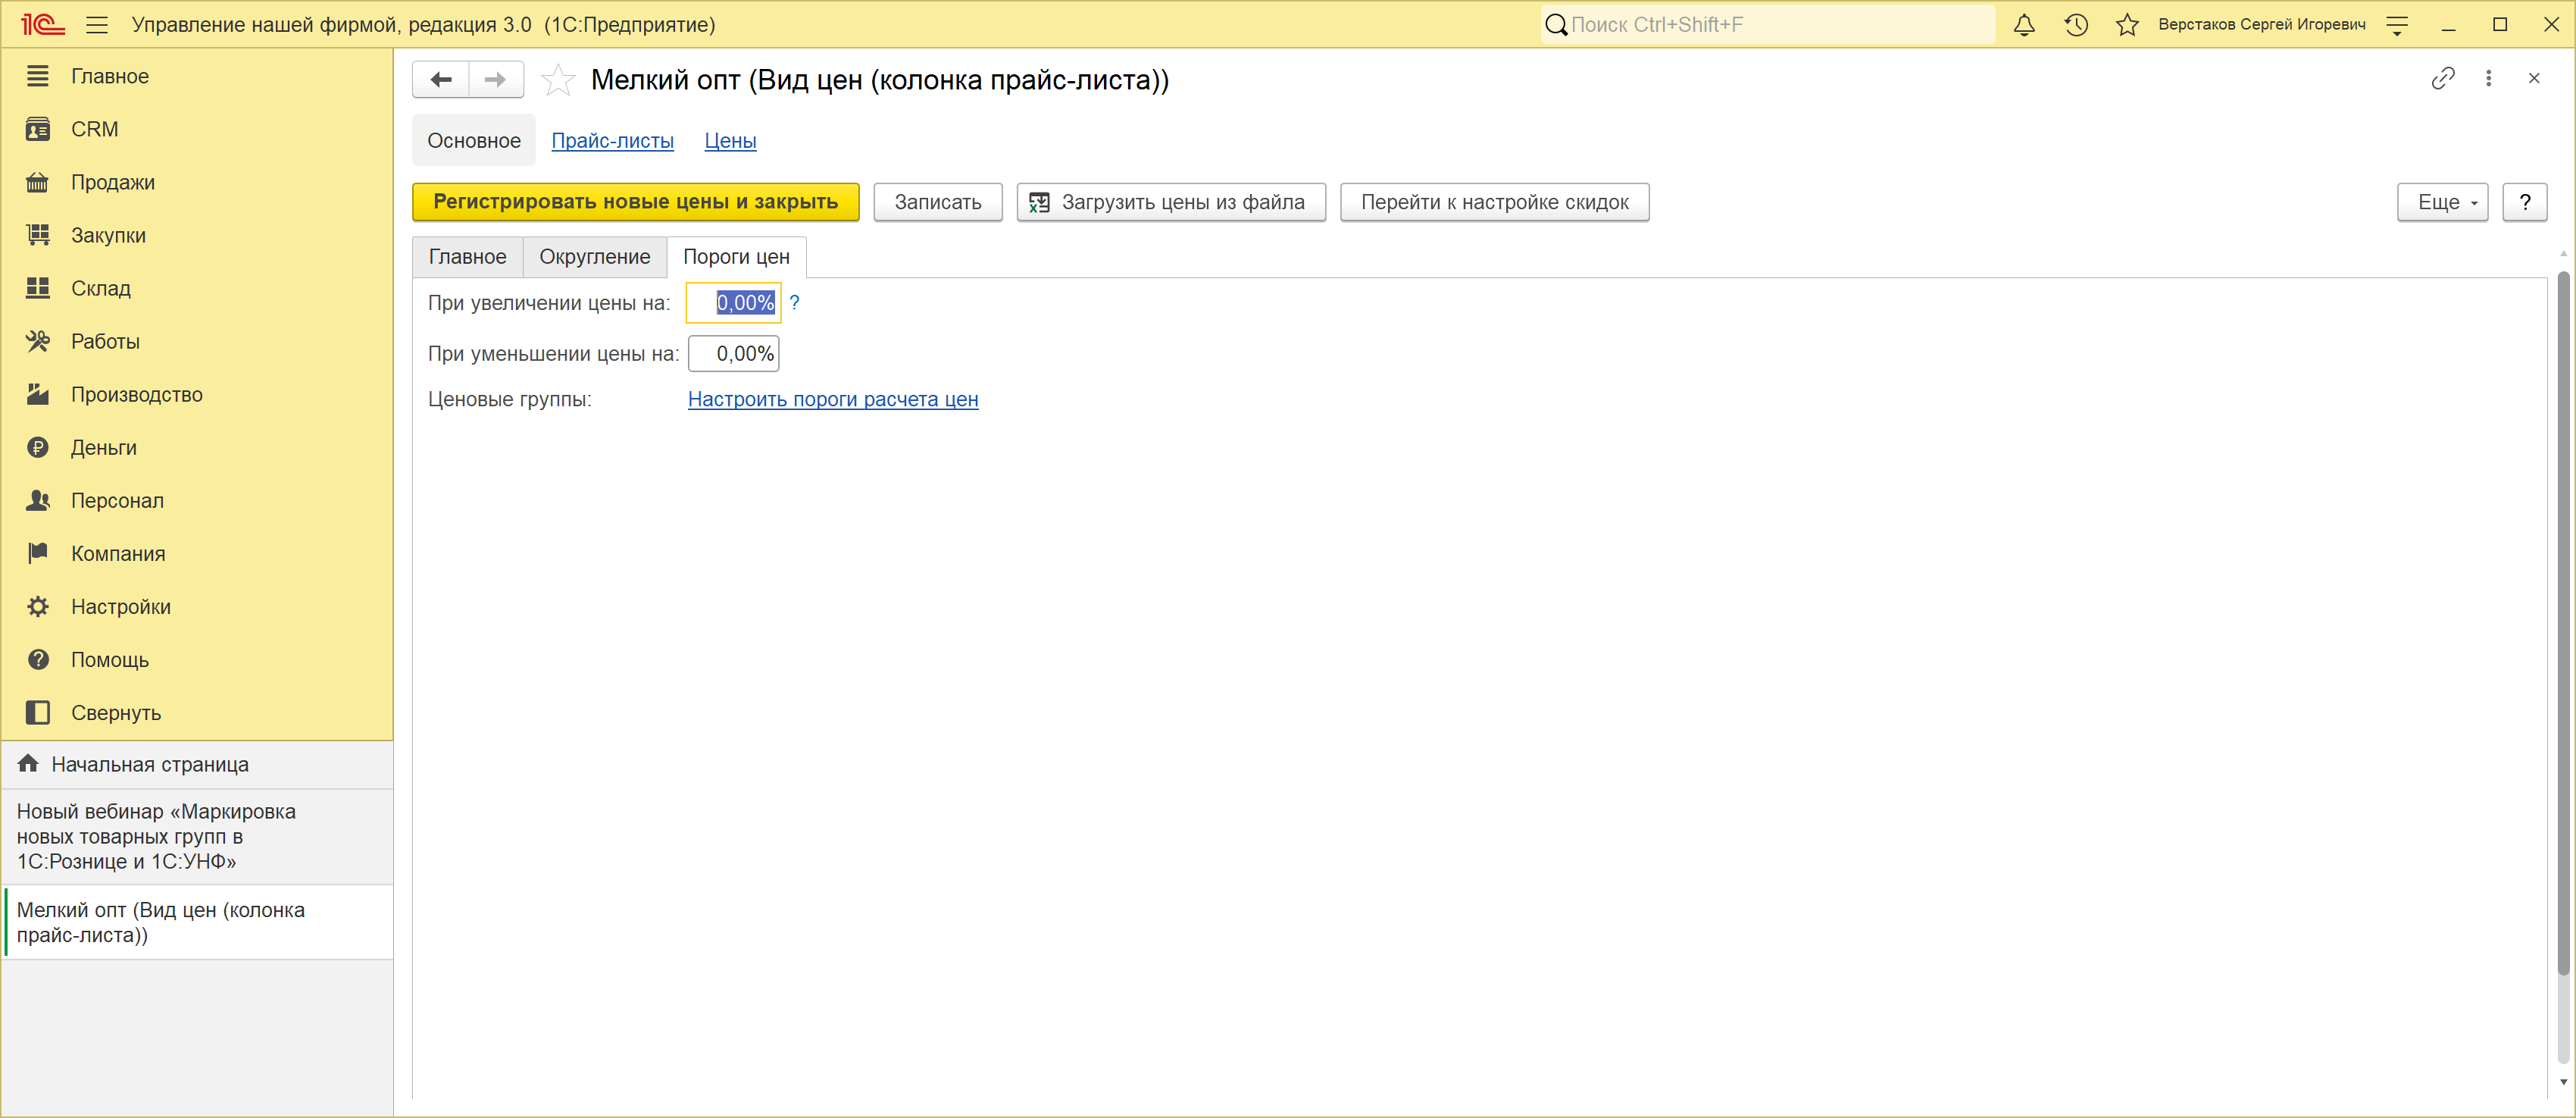Viewport: 2576px width, 1118px height.
Task: Click Перейти к настройке скидок
Action: [x=1495, y=202]
